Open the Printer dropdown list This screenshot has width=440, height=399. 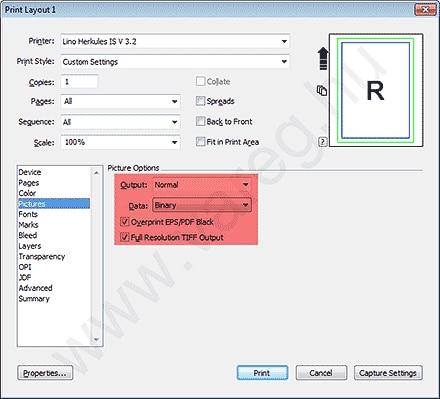pyautogui.click(x=175, y=42)
